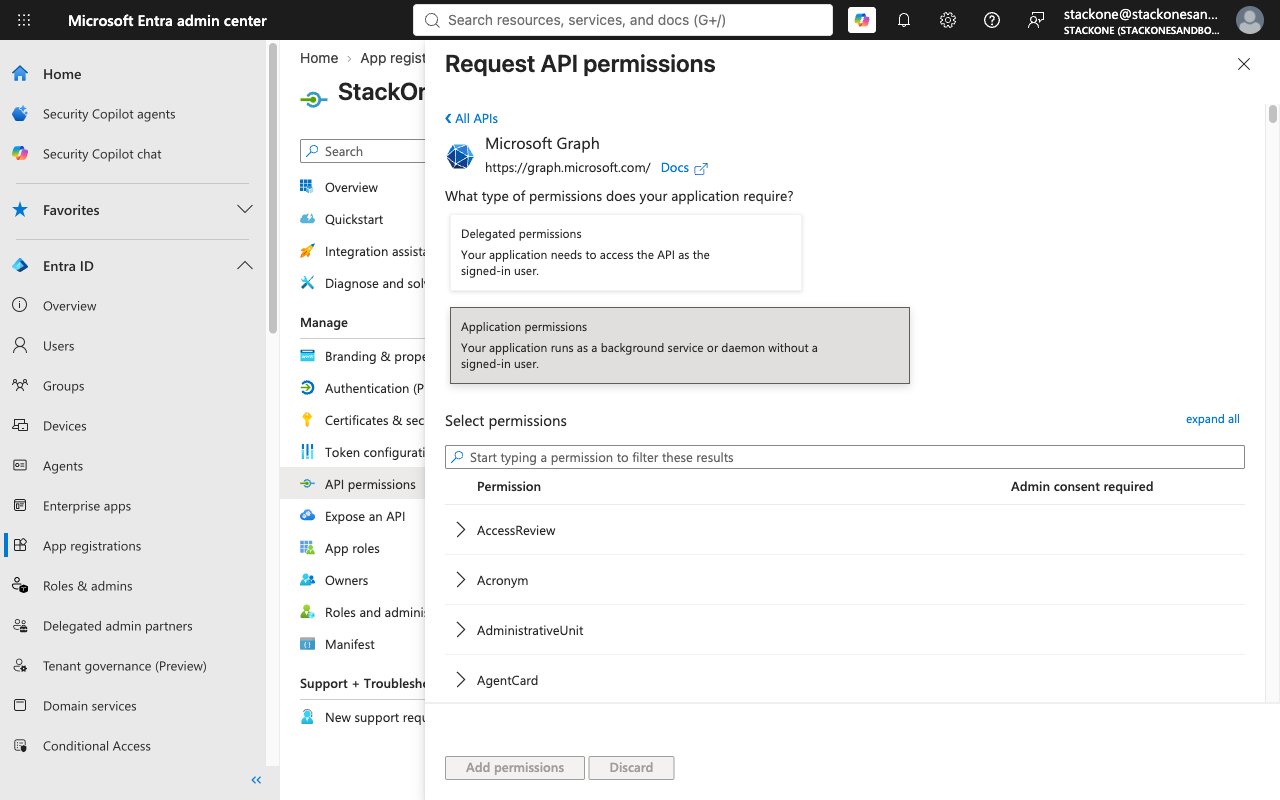The image size is (1280, 800).
Task: Click the left navigation scrollbar
Action: tap(273, 190)
